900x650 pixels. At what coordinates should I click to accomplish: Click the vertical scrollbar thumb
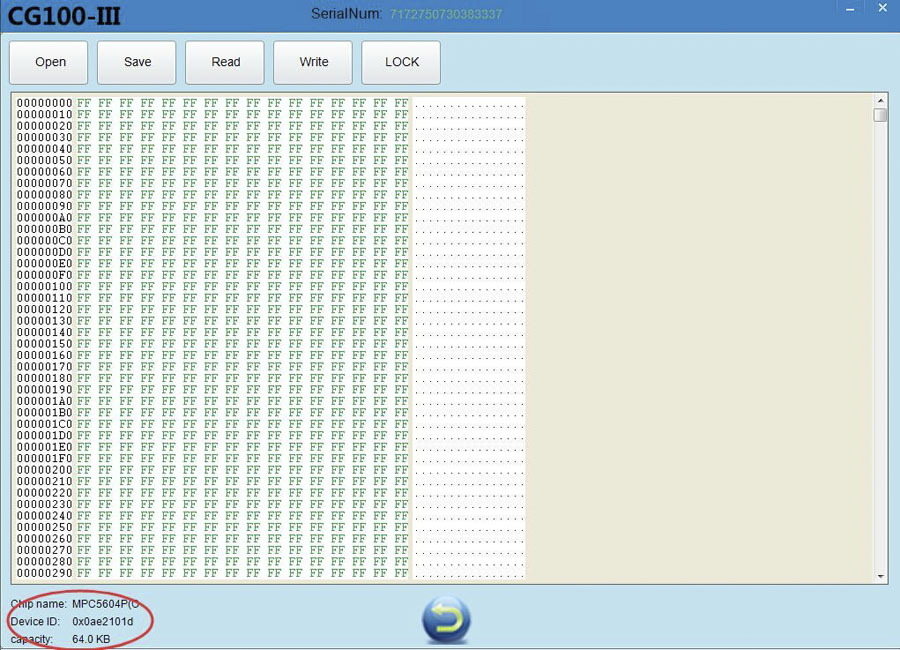[880, 115]
